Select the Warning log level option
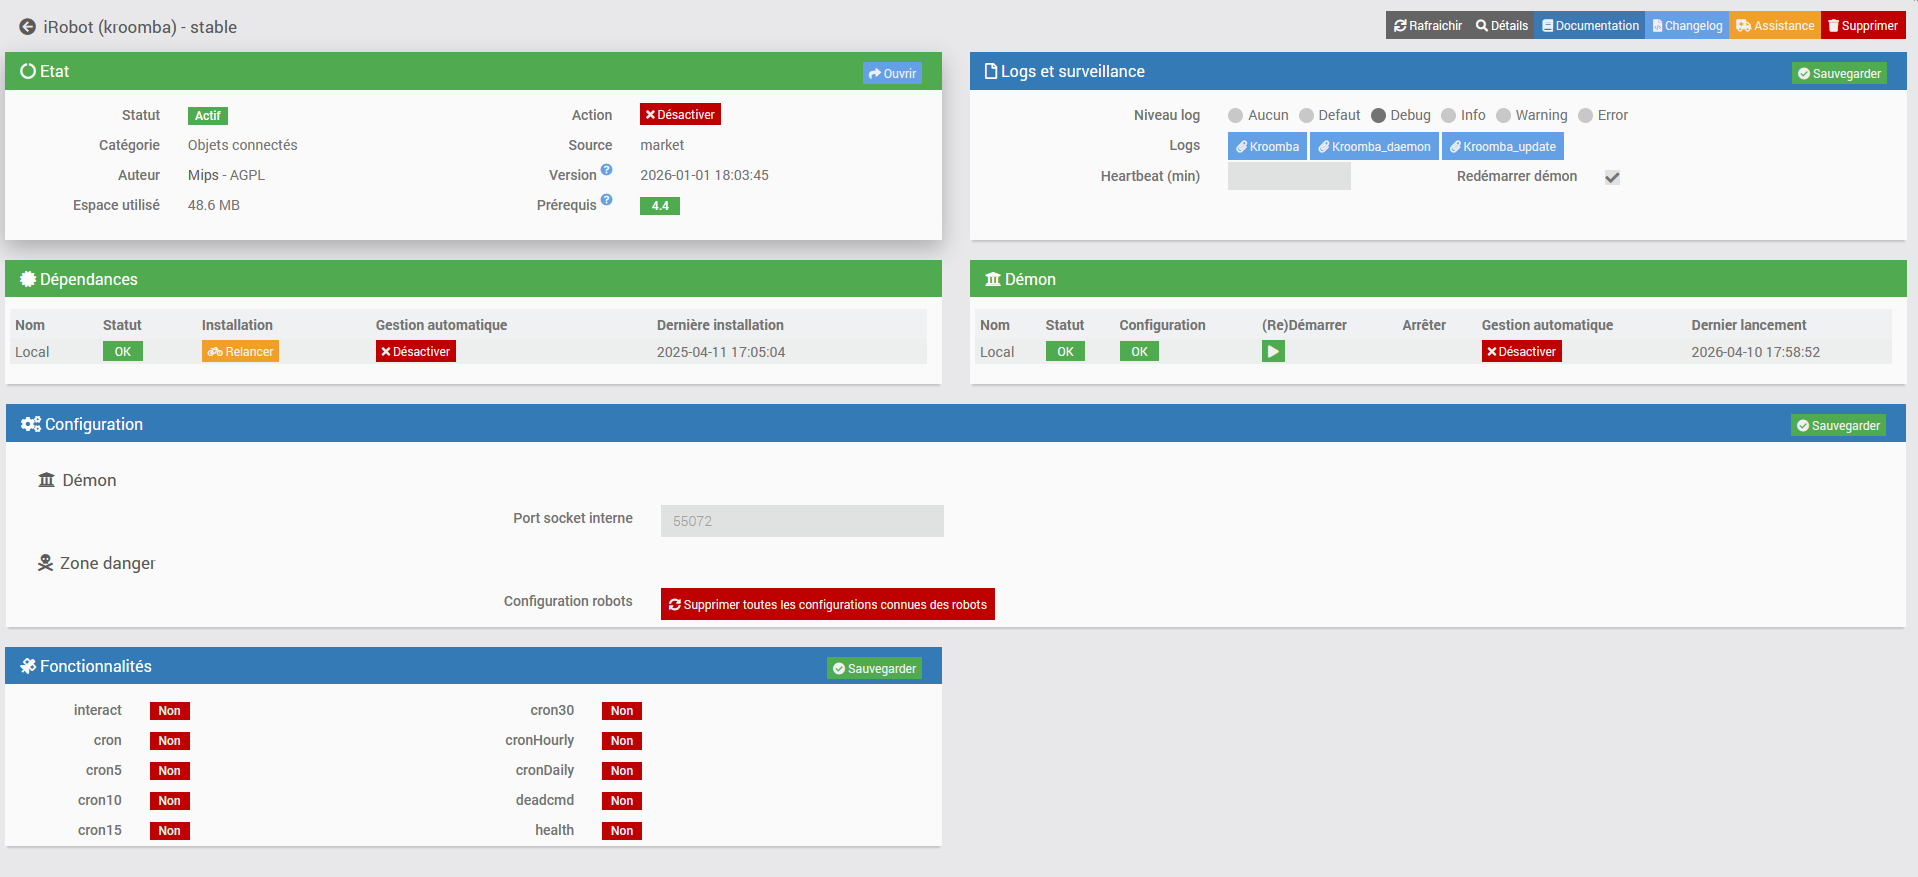Screen dimensions: 1918x877 1503,116
